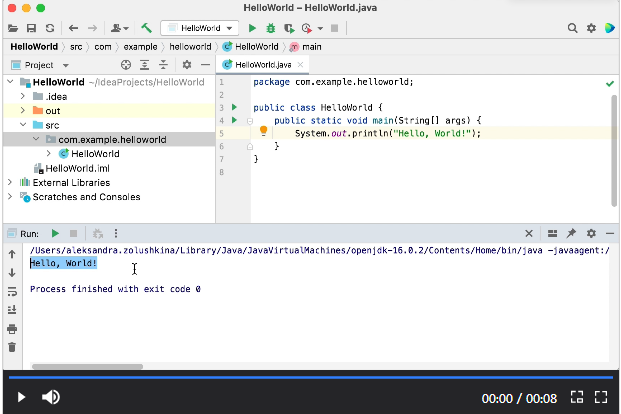The image size is (621, 414).
Task: Open dropdown arrow next to profiler icon
Action: point(320,29)
